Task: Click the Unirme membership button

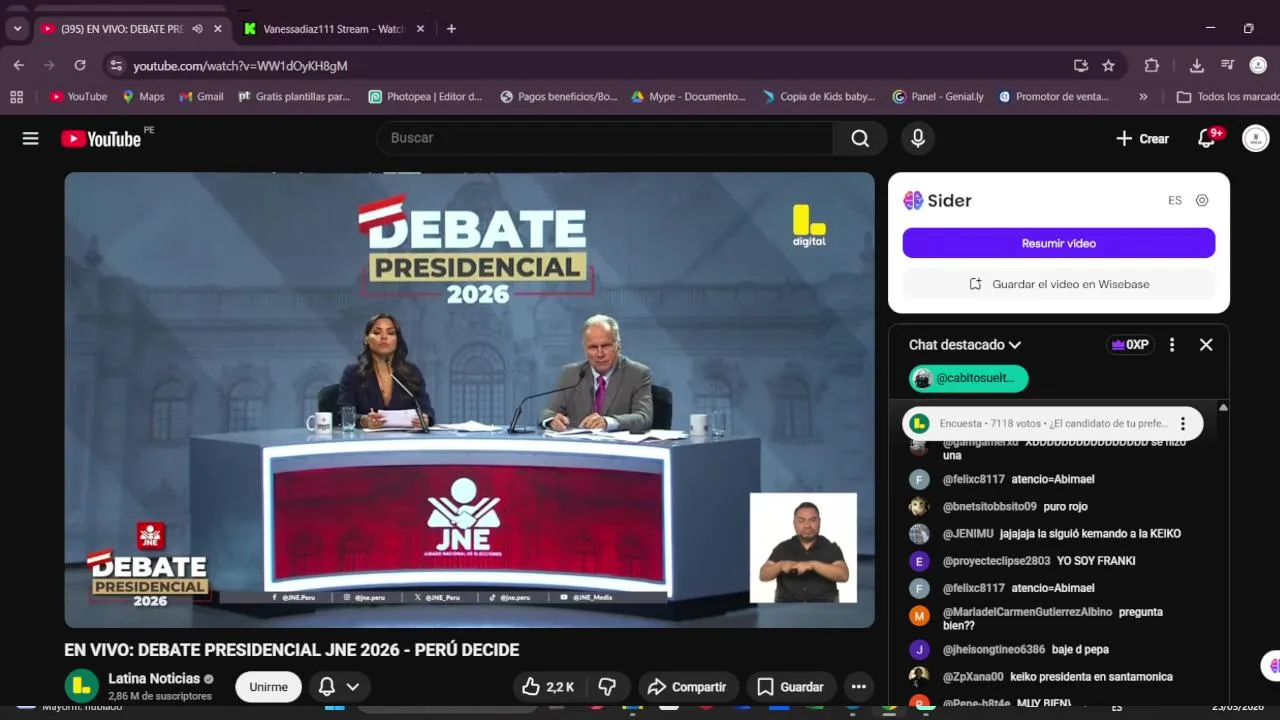Action: (x=268, y=687)
